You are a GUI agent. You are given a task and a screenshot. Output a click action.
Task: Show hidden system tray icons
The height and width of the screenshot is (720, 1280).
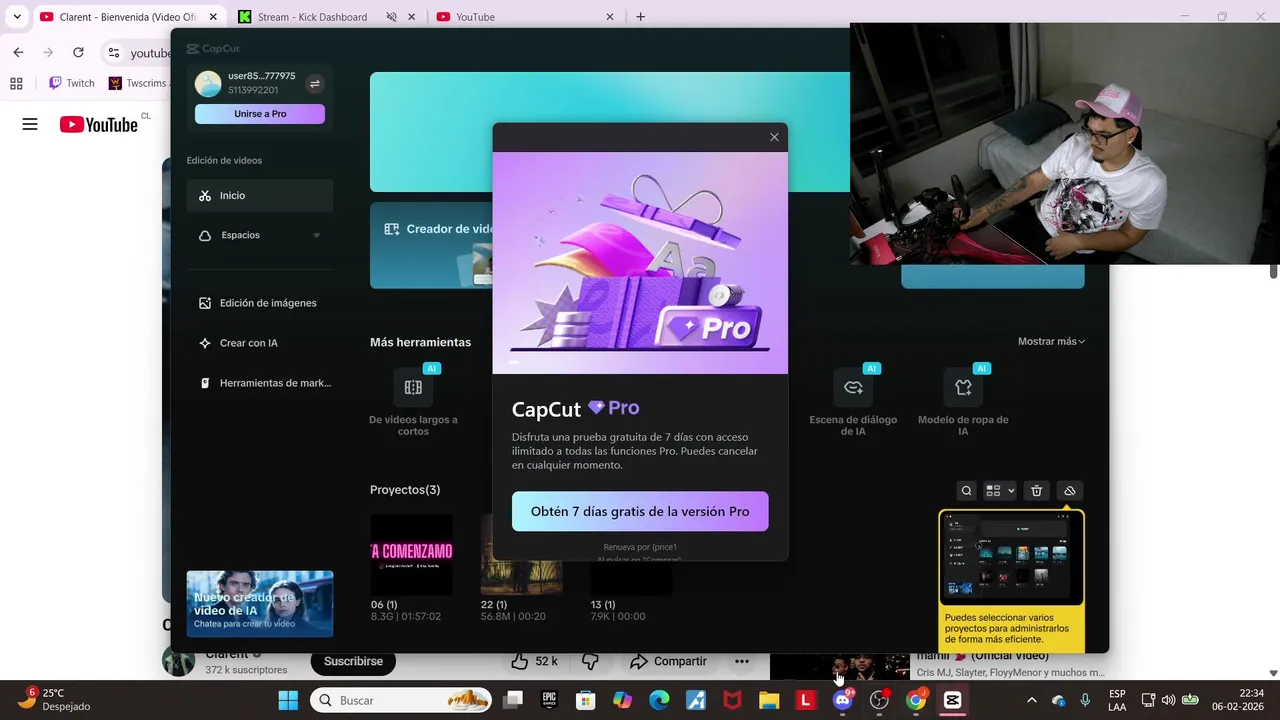(1032, 701)
